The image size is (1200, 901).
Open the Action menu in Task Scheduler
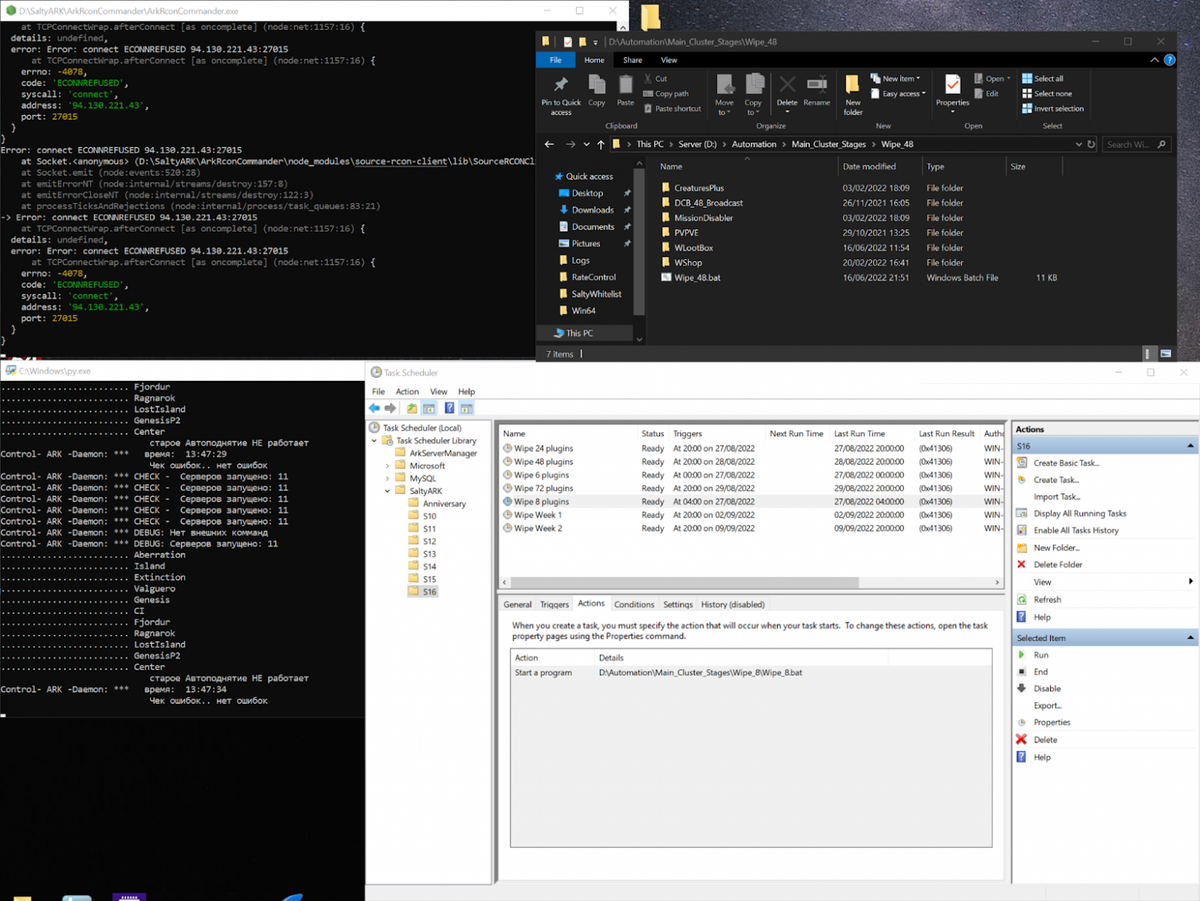(407, 392)
